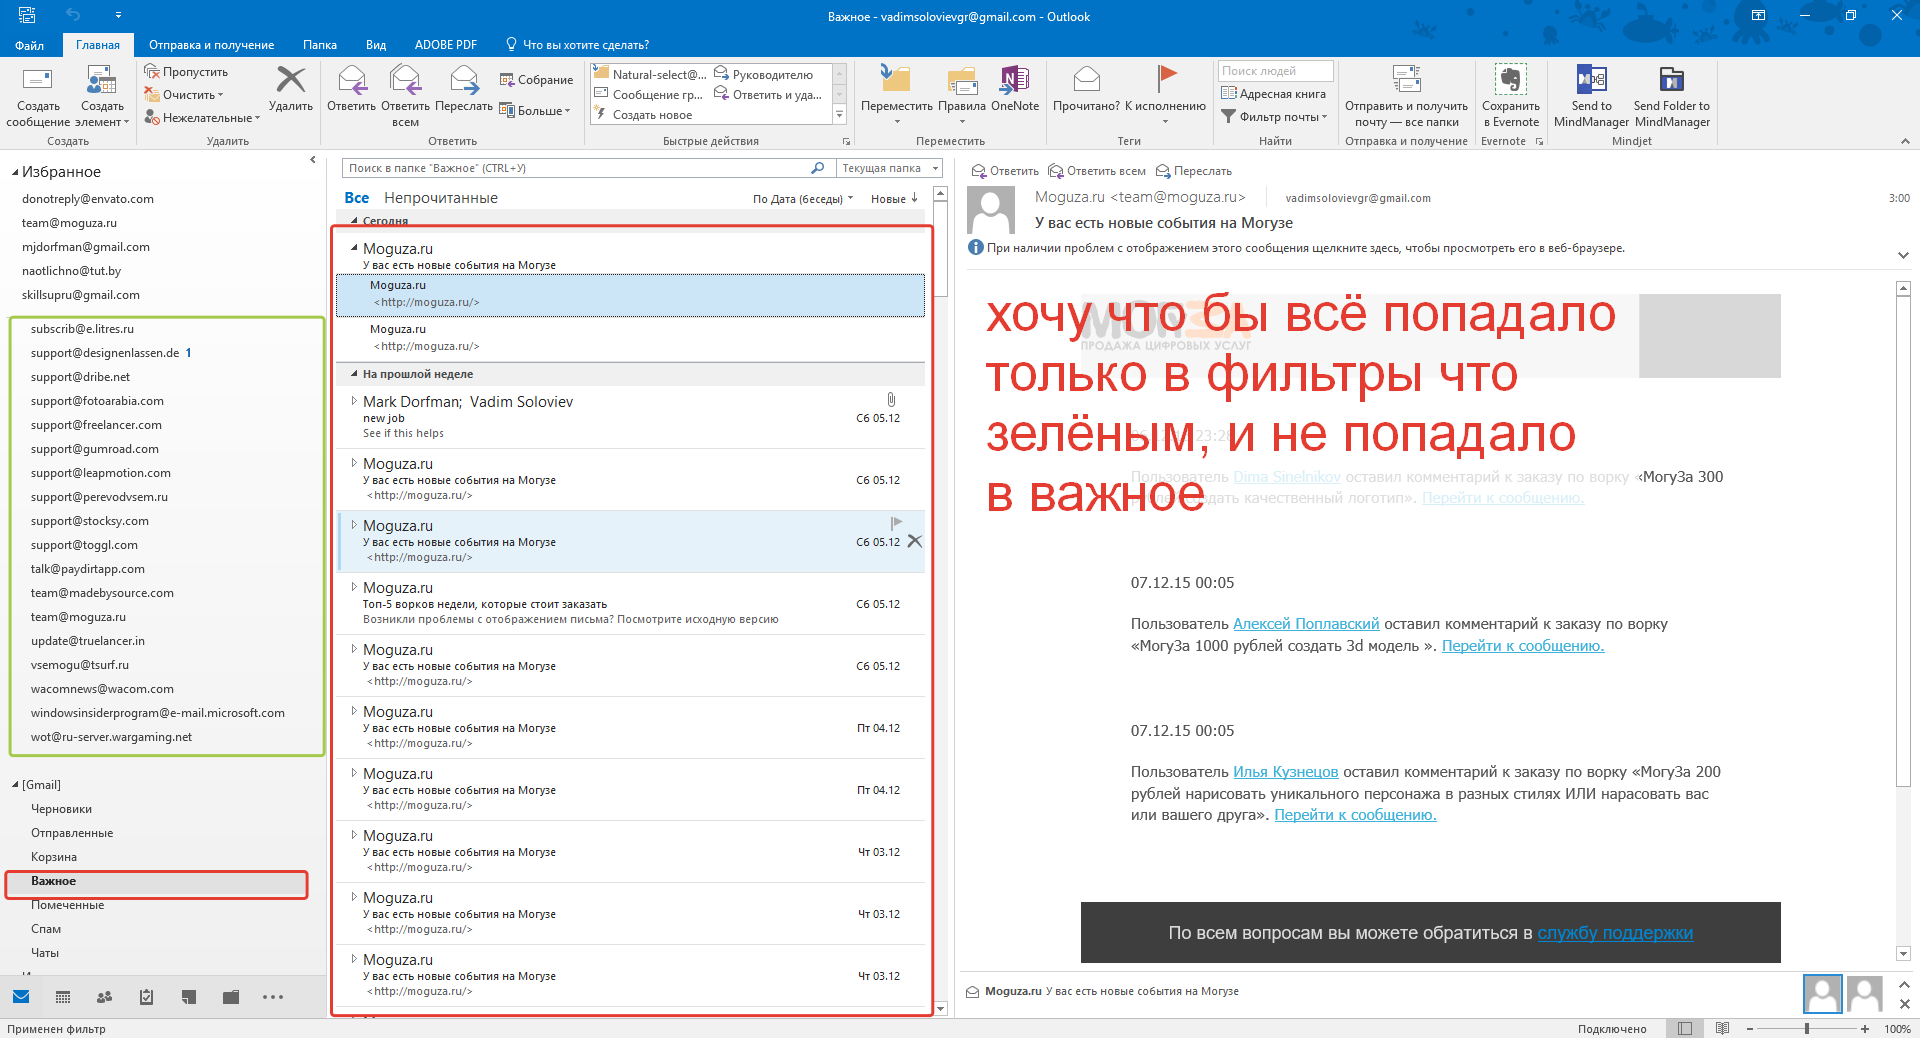
Task: Expand the Mark Dorfman conversation
Action: (354, 401)
